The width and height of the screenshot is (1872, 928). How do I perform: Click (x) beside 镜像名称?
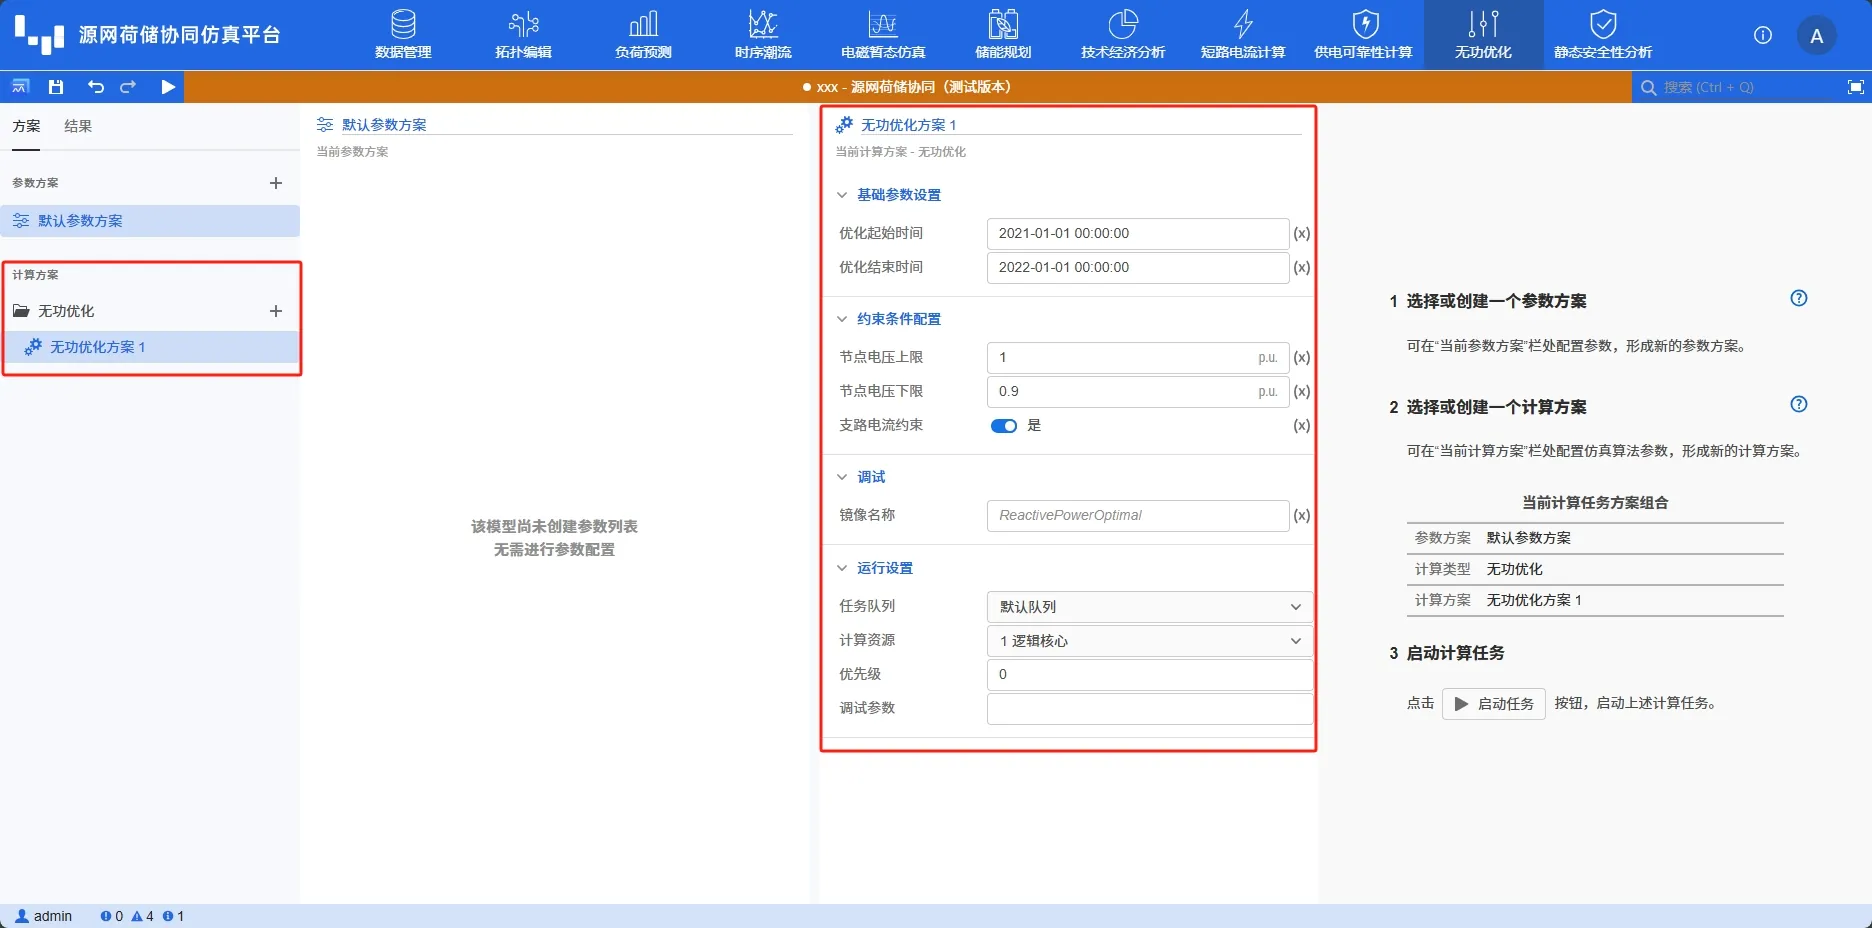(x=1302, y=516)
